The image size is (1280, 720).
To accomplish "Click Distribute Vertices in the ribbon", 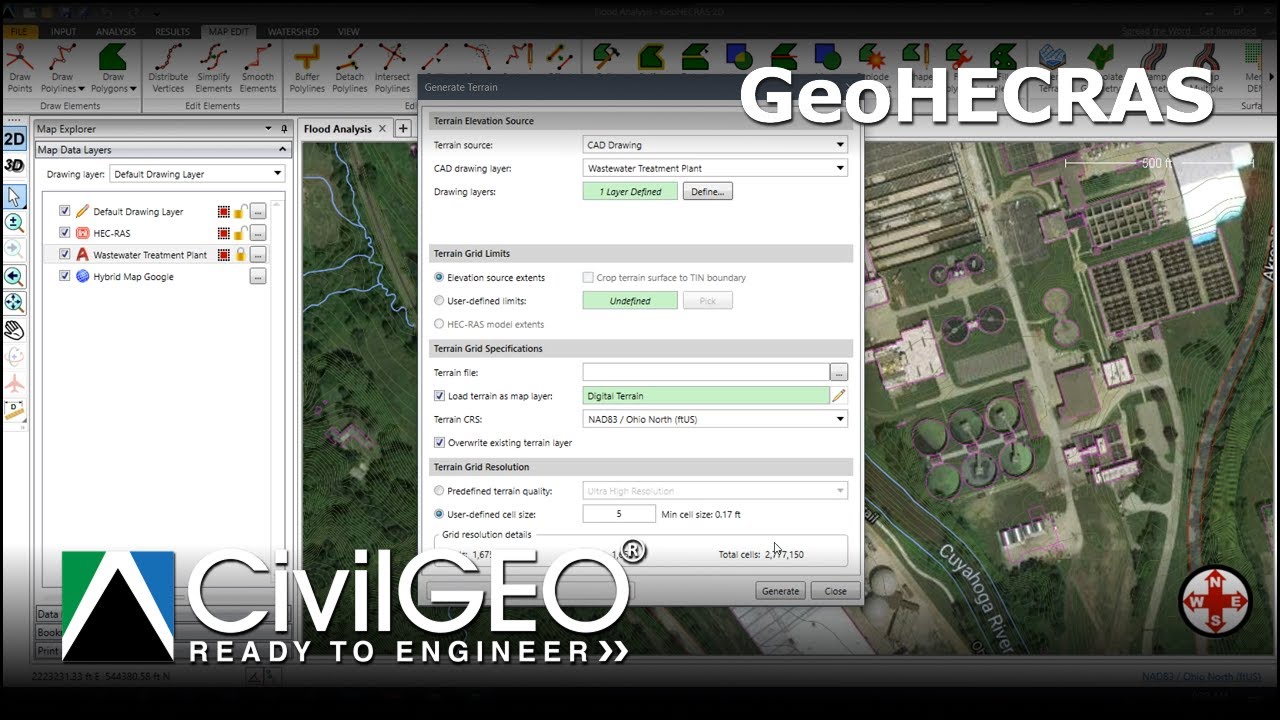I will (168, 68).
